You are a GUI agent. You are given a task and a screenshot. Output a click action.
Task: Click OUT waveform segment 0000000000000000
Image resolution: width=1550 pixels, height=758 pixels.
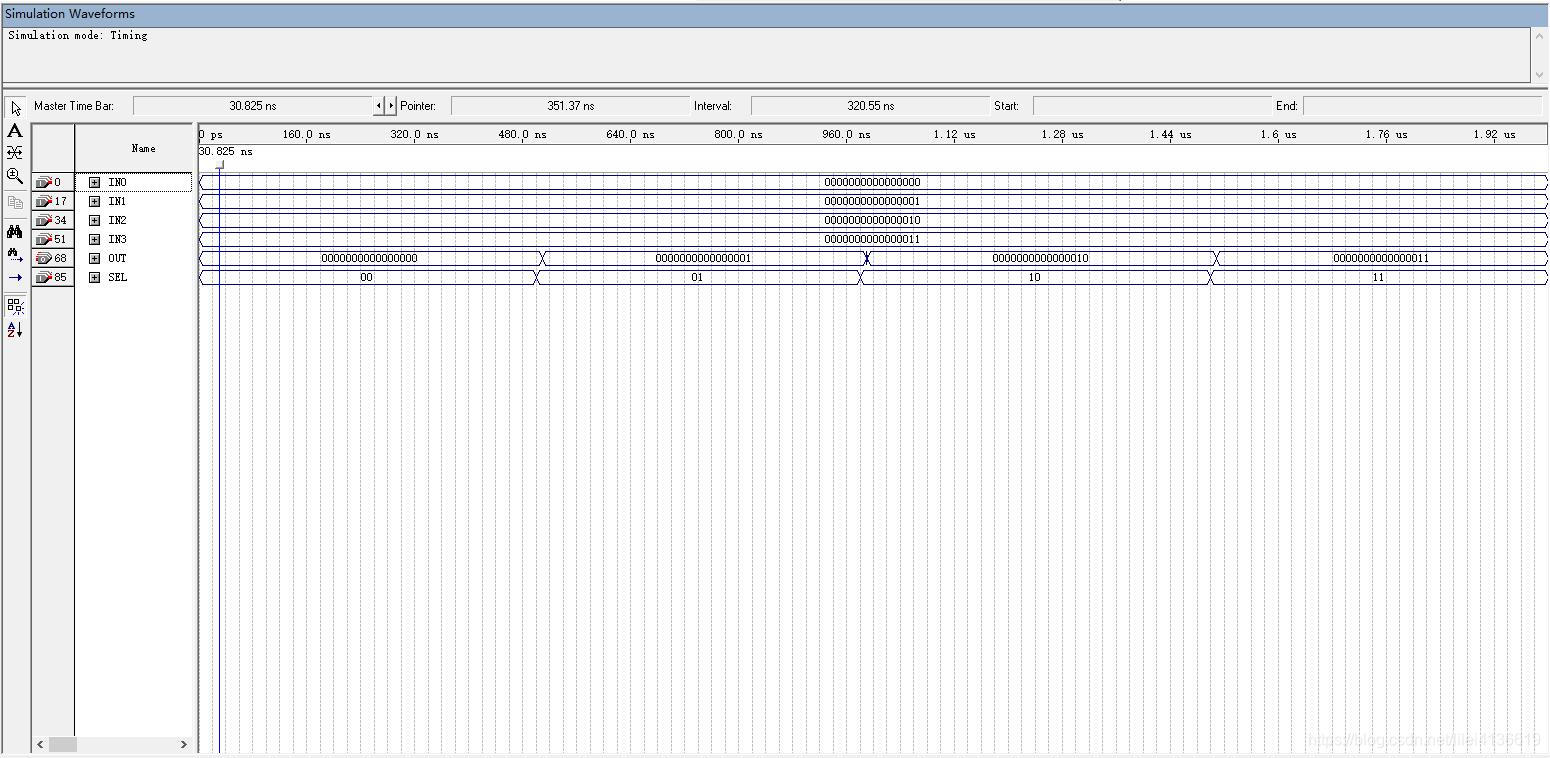[x=369, y=258]
